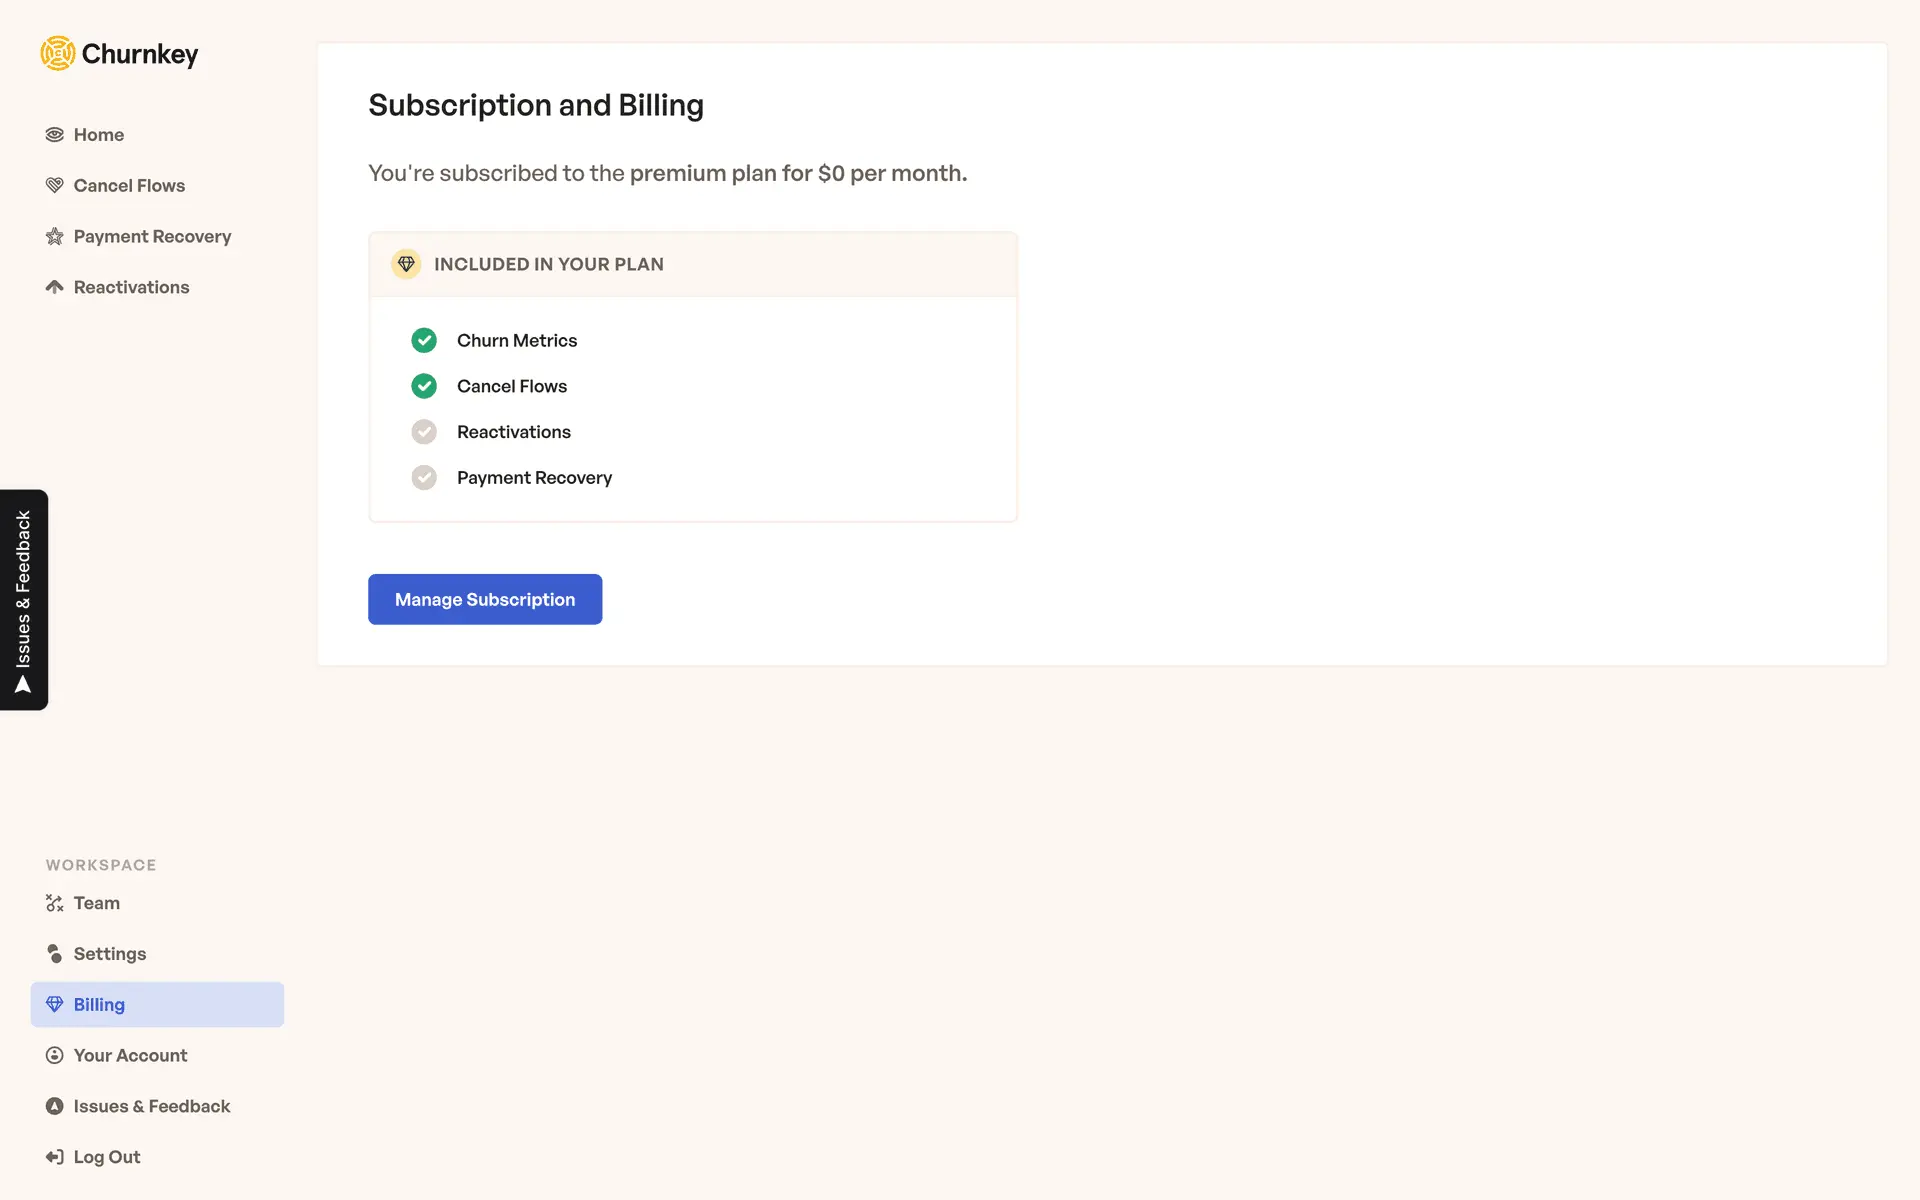Open the vertical Issues & Feedback side tab

[24, 600]
